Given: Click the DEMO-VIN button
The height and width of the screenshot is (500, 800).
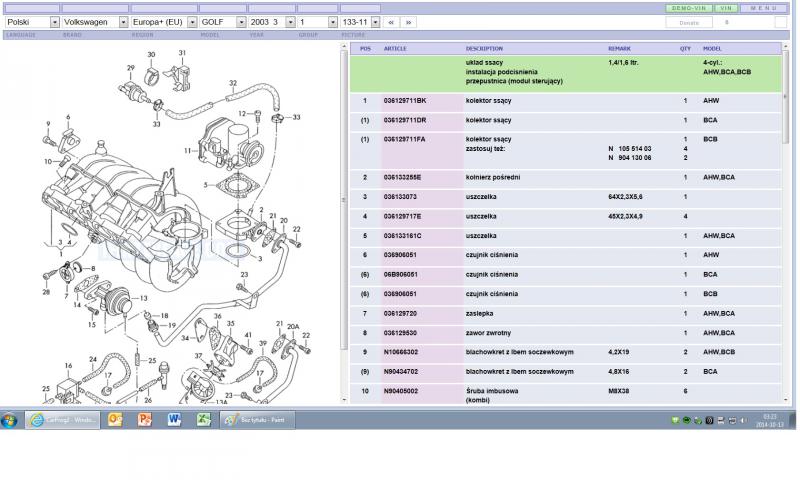Looking at the screenshot, I should click(x=689, y=8).
